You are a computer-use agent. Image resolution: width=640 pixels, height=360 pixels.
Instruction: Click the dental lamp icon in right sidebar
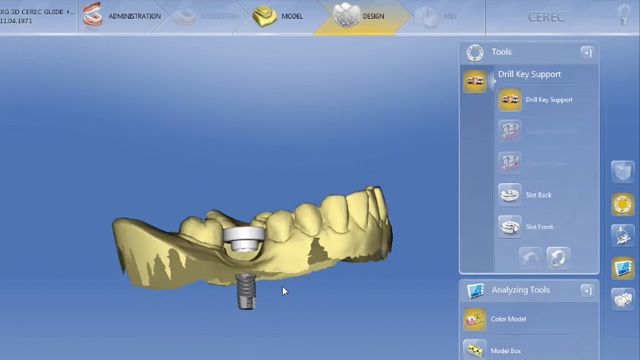pos(622,236)
